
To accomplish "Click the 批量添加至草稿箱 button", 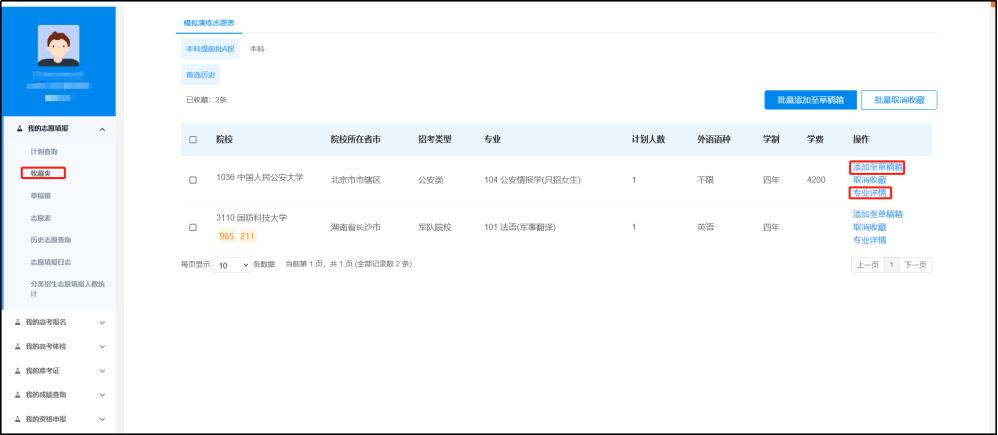I will coord(808,99).
